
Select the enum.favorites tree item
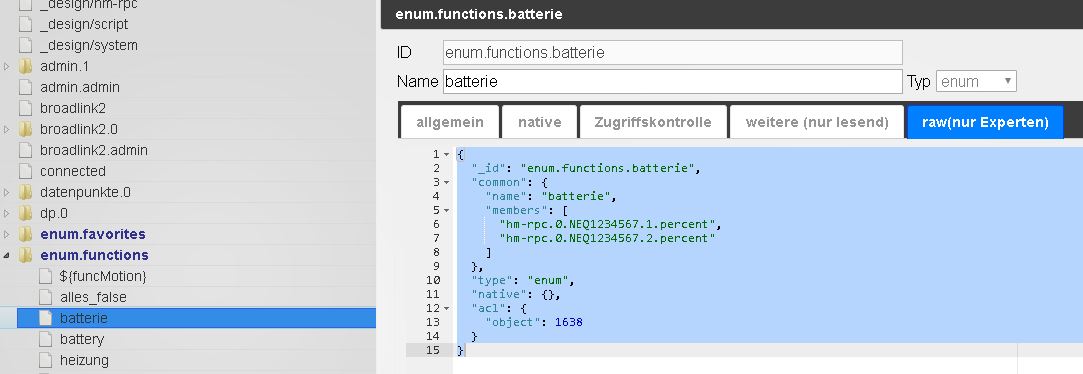pyautogui.click(x=93, y=234)
